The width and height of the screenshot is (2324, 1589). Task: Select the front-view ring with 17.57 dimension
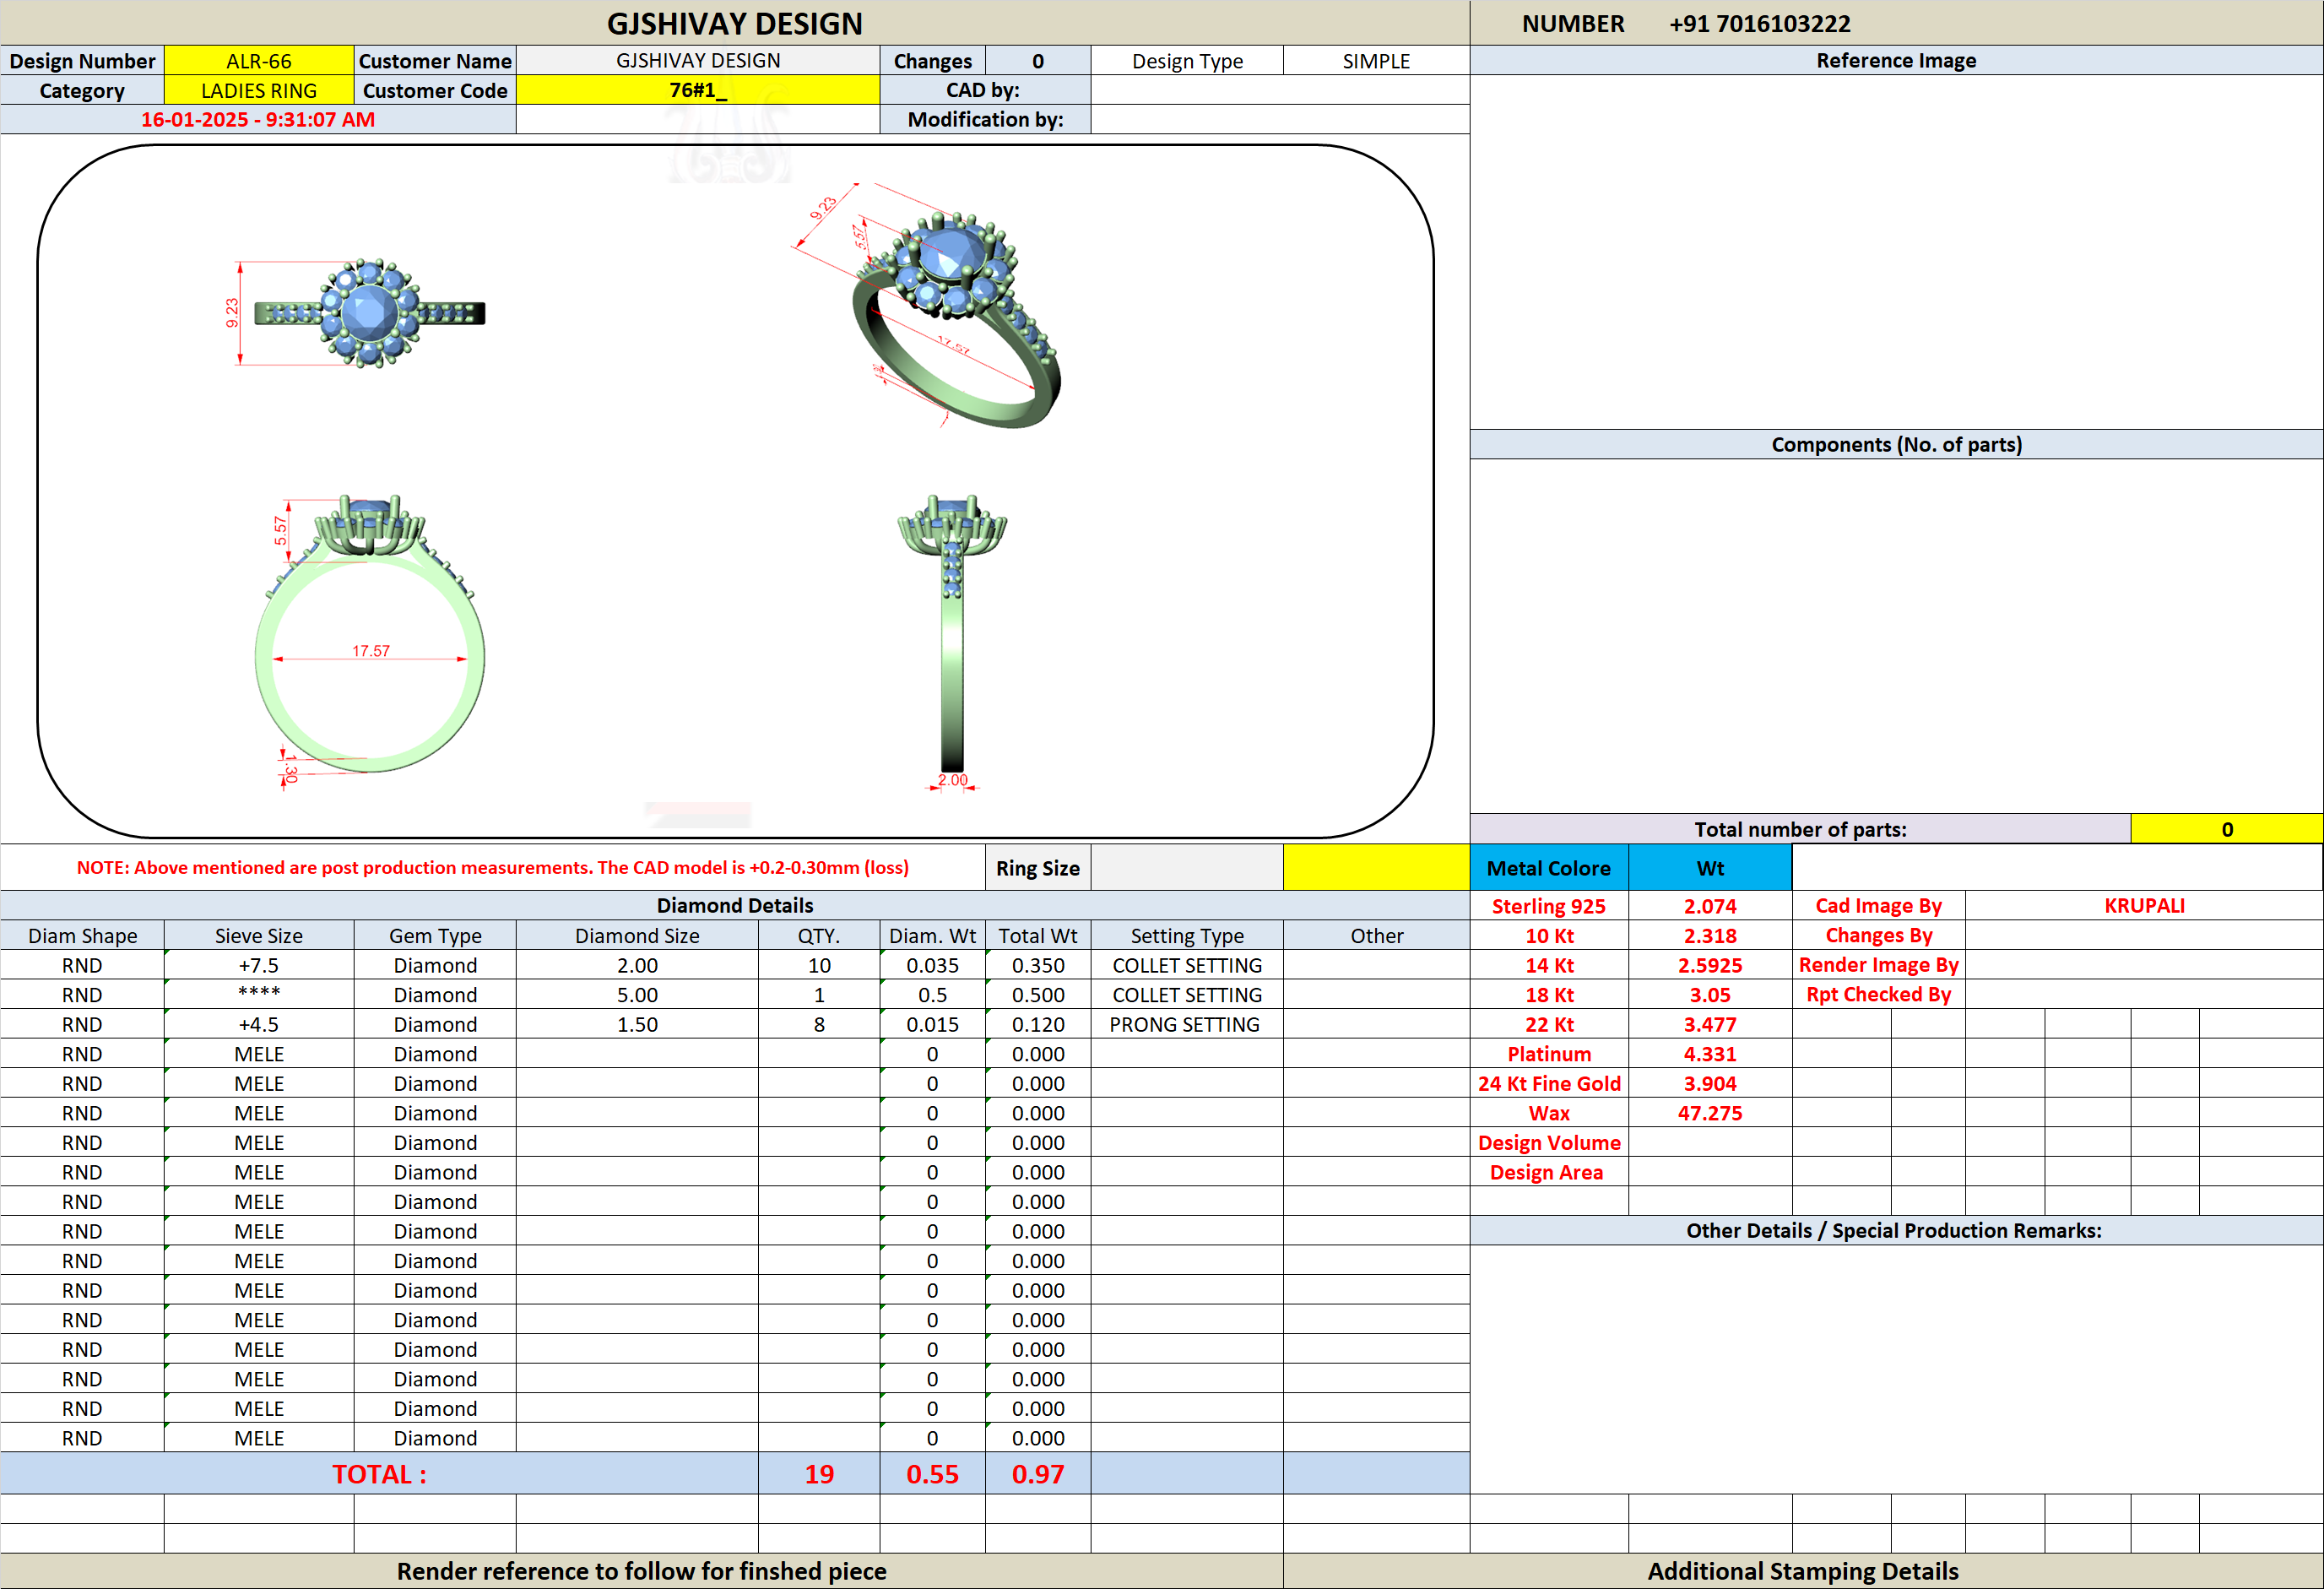coord(370,640)
